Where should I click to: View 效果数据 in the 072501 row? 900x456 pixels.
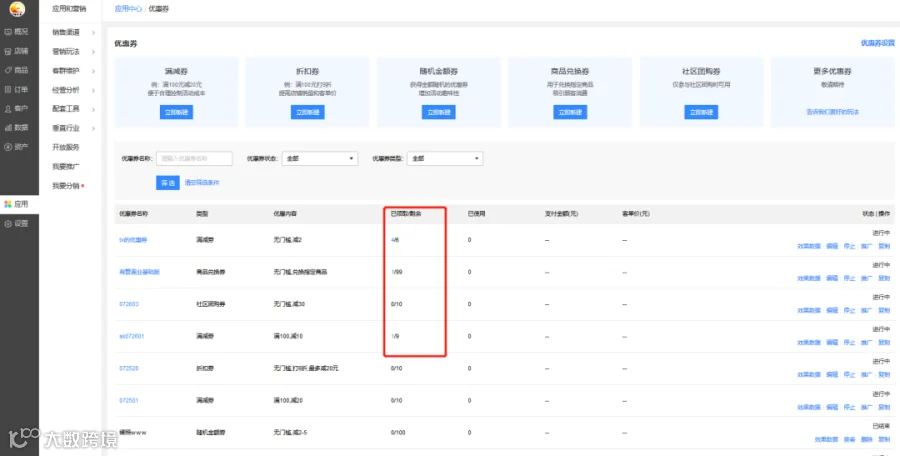click(809, 407)
